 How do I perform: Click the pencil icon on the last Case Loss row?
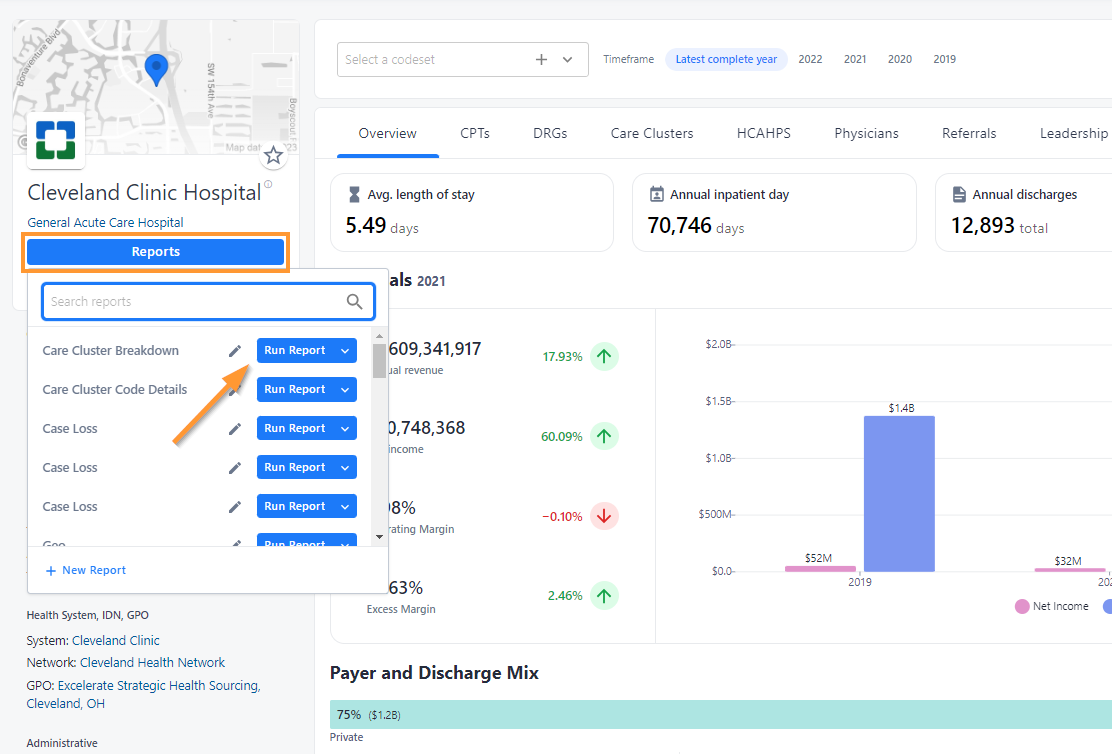pyautogui.click(x=235, y=506)
